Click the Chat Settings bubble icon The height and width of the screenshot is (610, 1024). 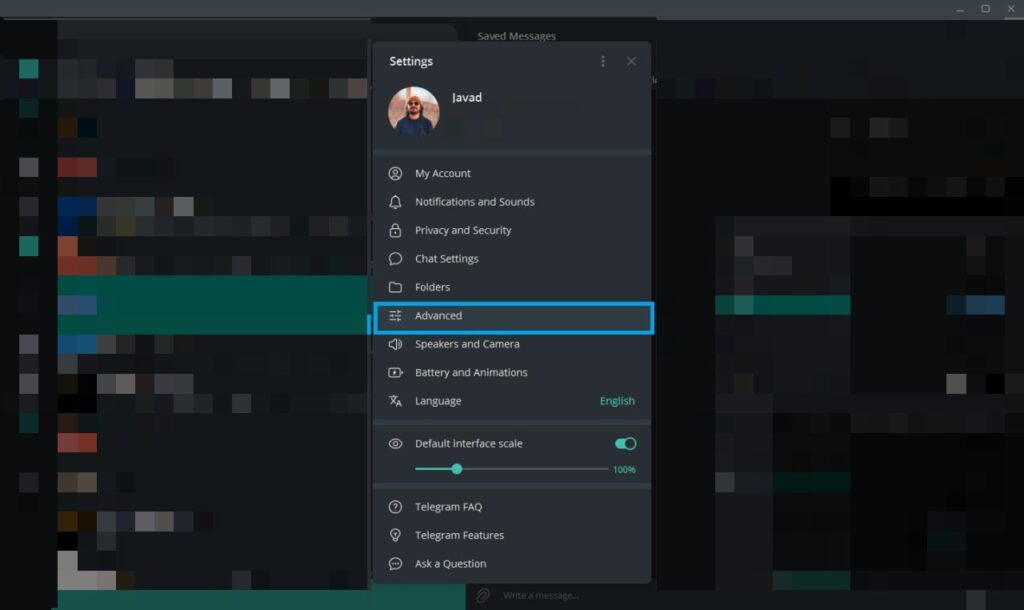tap(395, 259)
